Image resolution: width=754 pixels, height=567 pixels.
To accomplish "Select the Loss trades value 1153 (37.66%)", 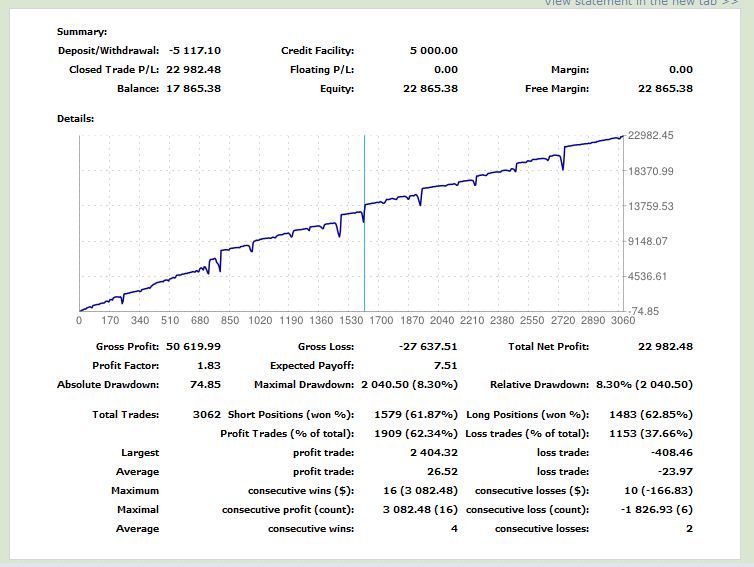I will [651, 434].
